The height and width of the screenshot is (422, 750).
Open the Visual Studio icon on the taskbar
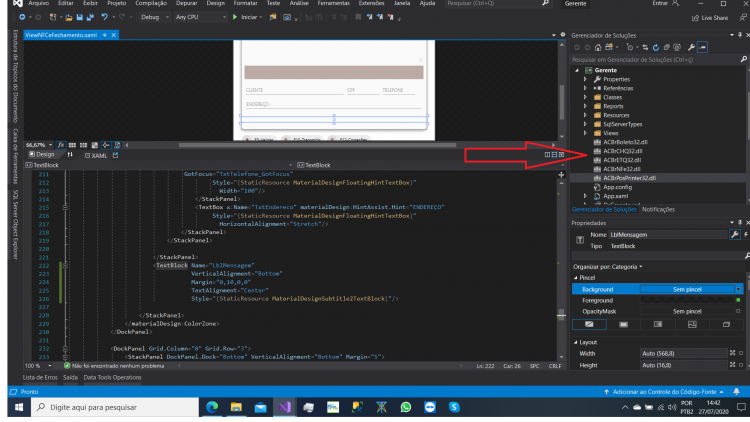tap(285, 407)
